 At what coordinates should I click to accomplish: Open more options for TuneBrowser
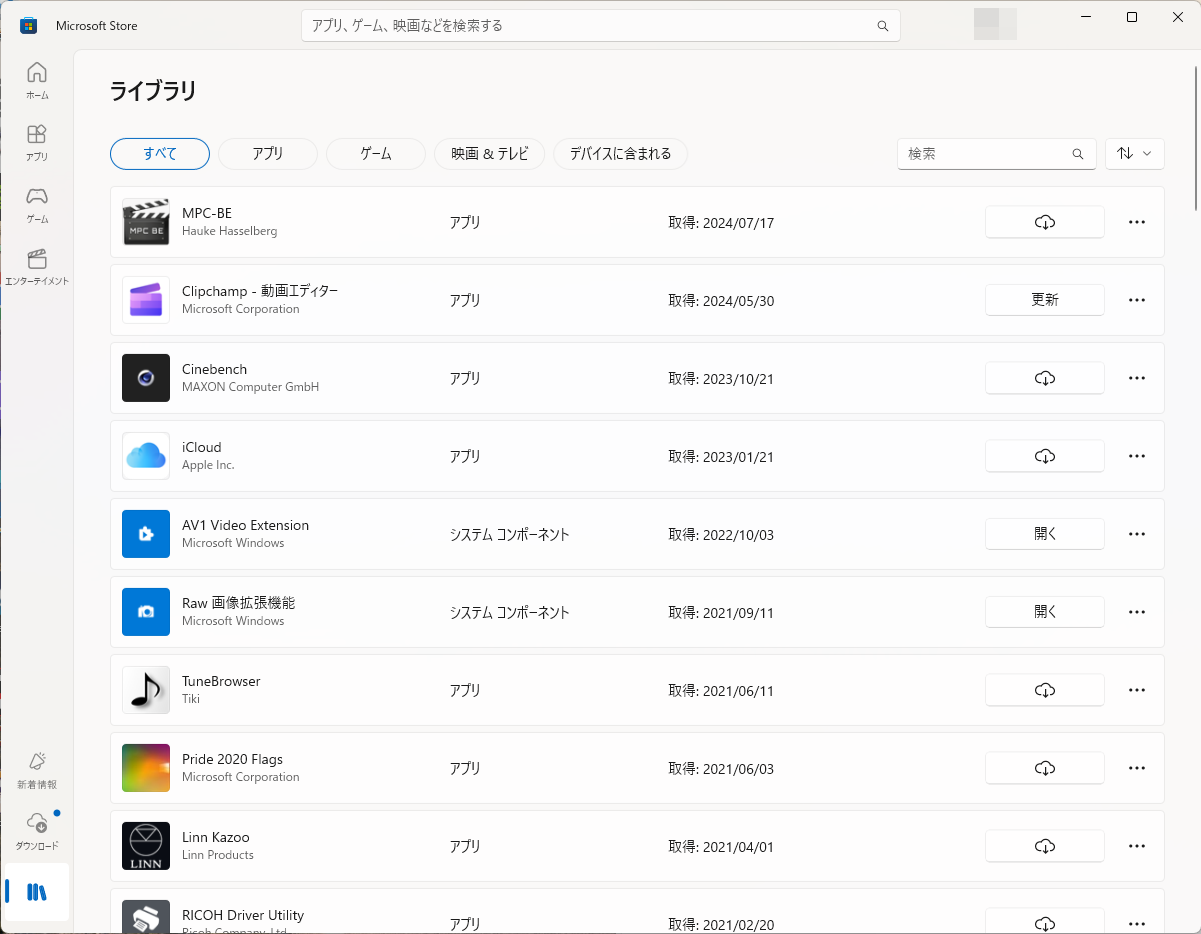pos(1137,690)
